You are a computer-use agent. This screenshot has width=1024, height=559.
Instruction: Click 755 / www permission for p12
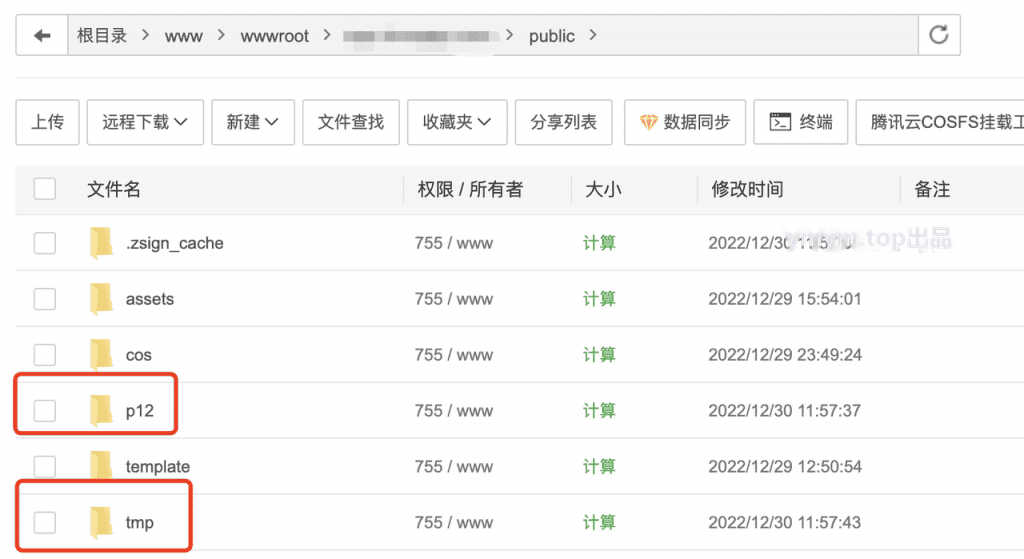tap(454, 411)
